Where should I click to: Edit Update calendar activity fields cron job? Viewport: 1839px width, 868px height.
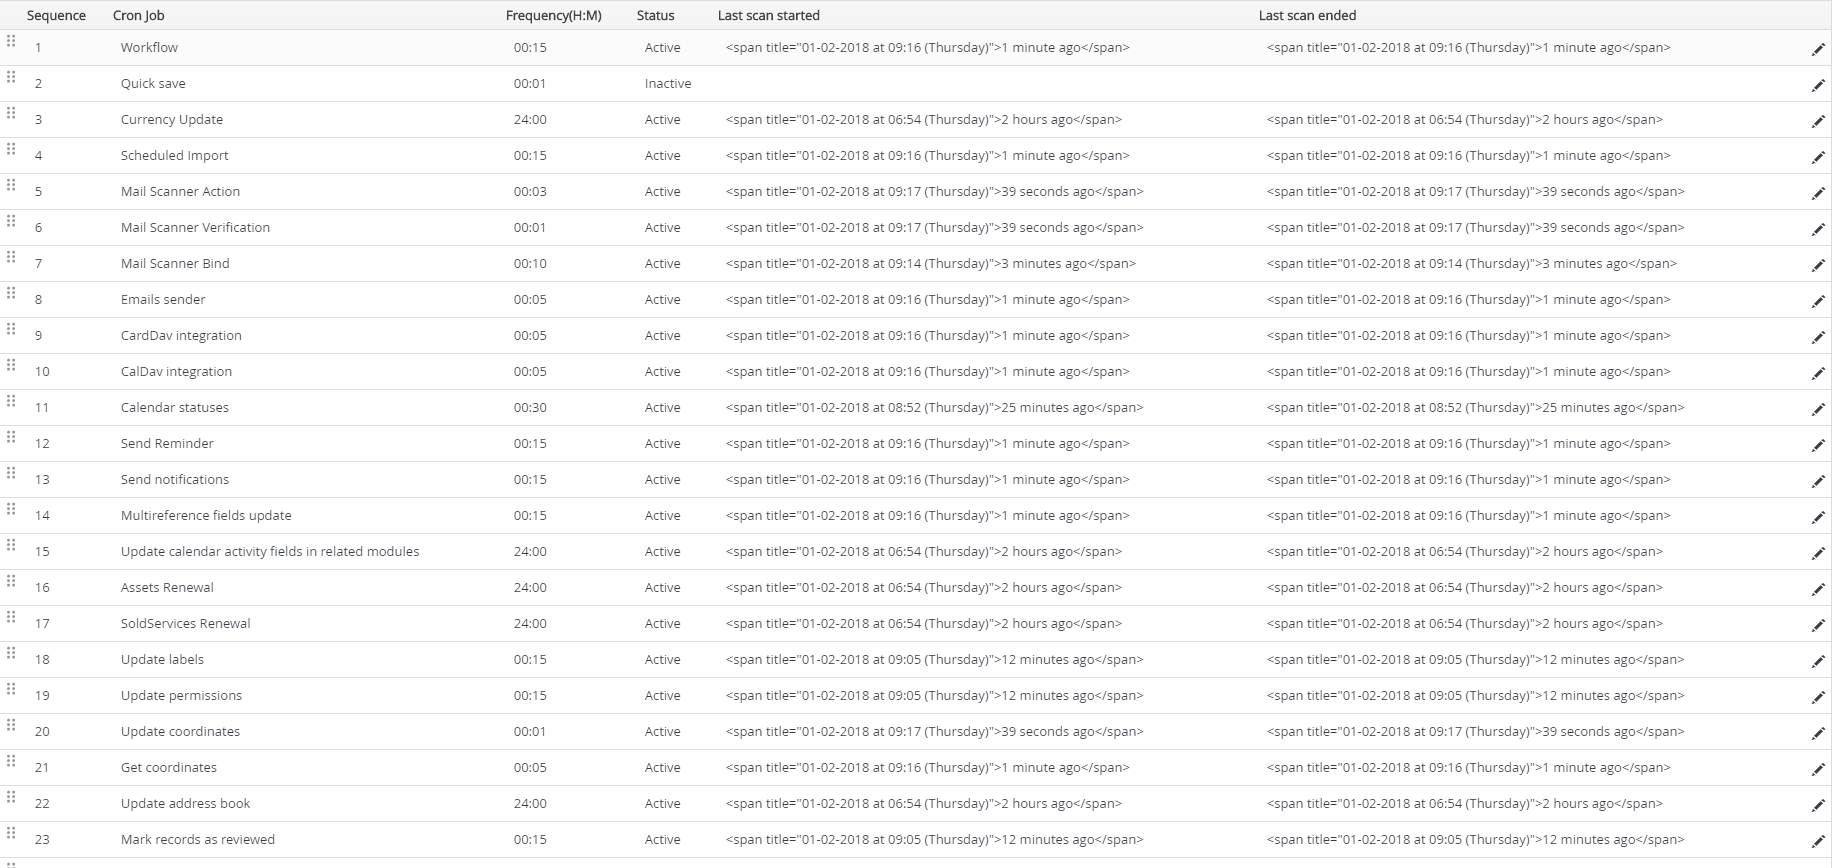1818,553
